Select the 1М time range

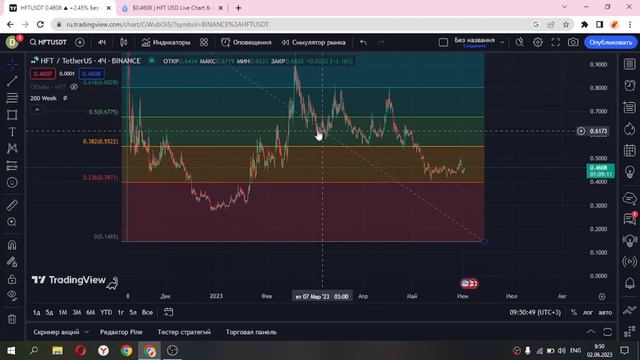click(63, 312)
